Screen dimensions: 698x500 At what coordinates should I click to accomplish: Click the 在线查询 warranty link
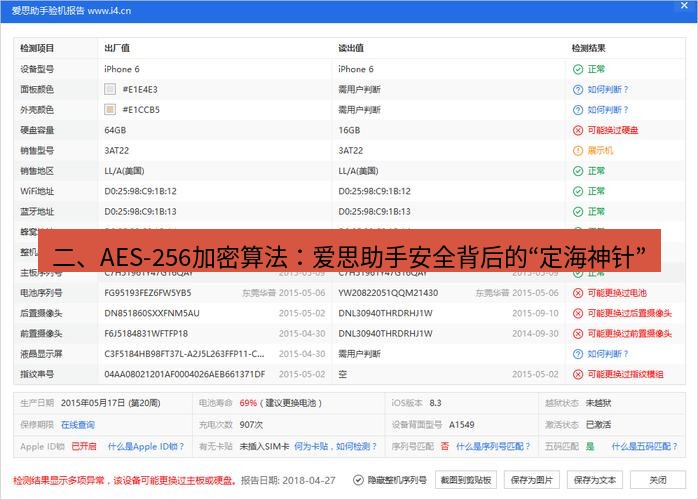pos(78,425)
